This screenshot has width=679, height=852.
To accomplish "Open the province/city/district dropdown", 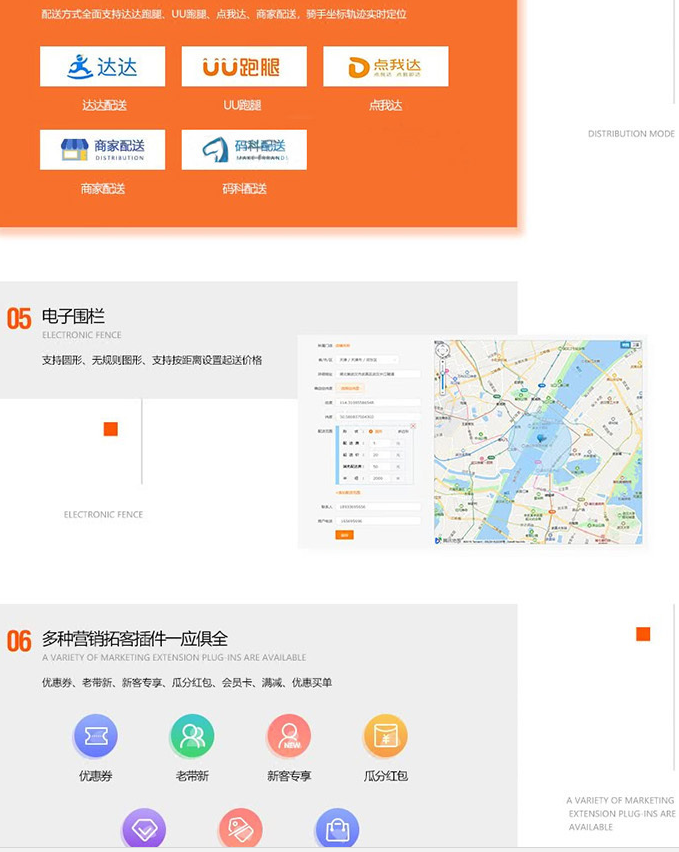I will 367,360.
